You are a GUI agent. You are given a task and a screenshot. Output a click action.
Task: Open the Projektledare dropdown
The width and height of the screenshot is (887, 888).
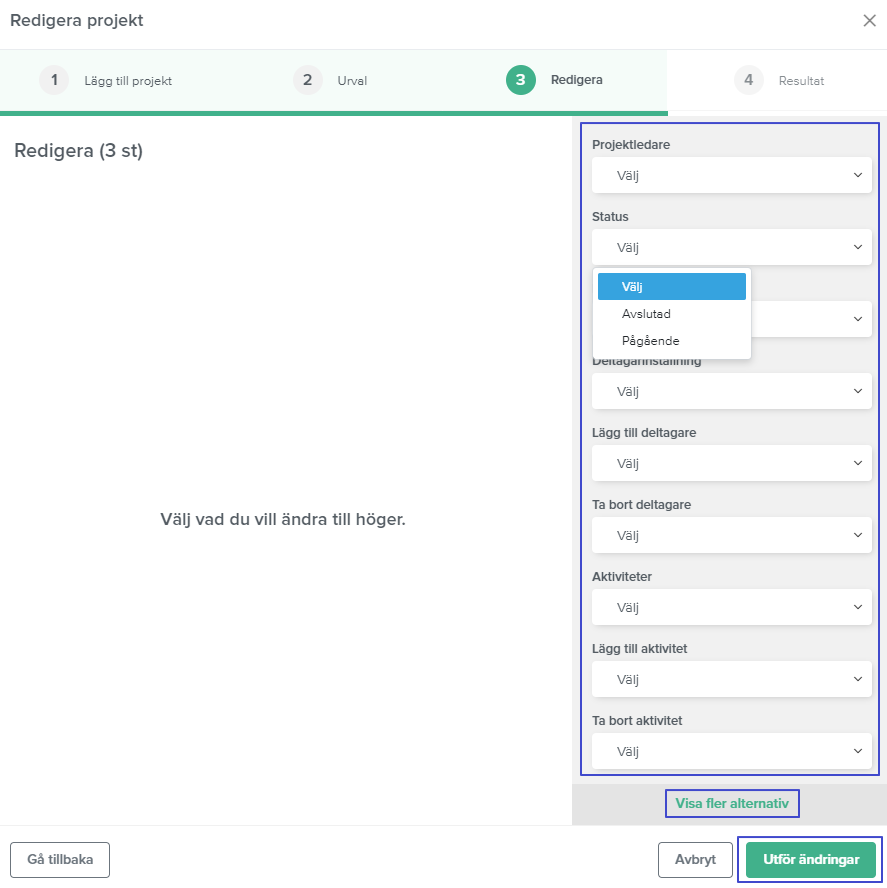[731, 175]
